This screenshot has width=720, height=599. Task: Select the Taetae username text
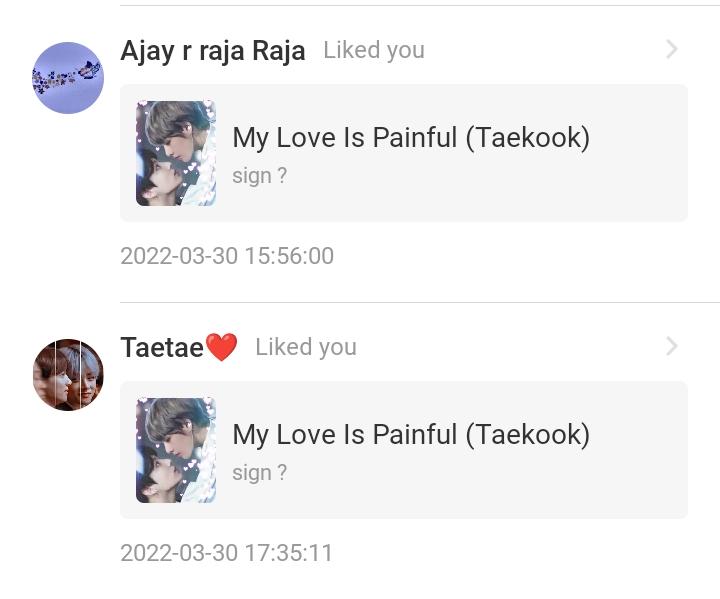tap(161, 347)
